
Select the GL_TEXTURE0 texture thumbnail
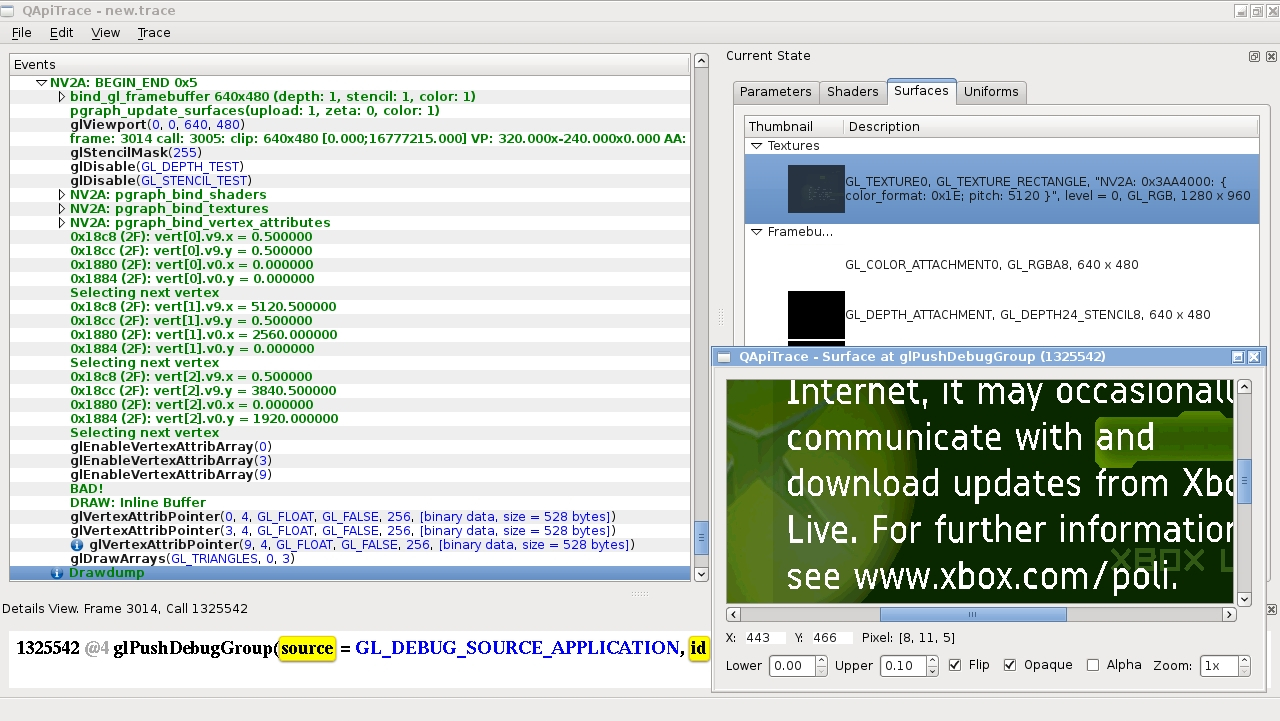point(816,189)
